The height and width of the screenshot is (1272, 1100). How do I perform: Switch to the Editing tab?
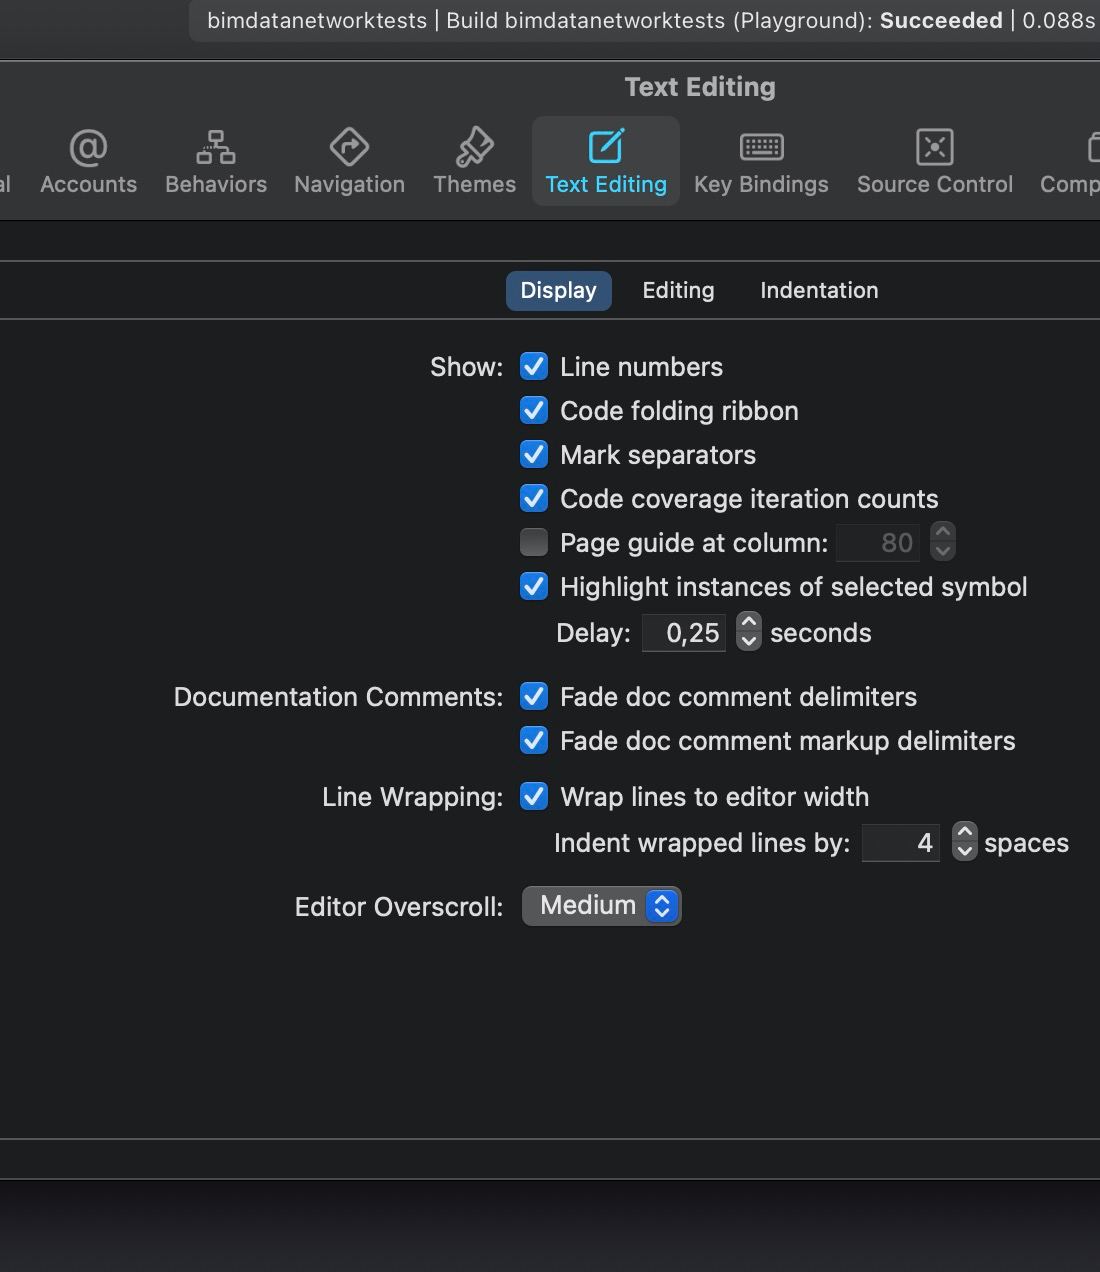point(678,291)
